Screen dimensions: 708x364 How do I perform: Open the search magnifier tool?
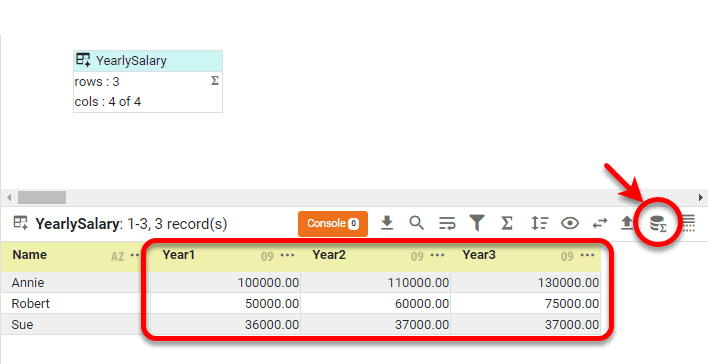click(x=416, y=223)
